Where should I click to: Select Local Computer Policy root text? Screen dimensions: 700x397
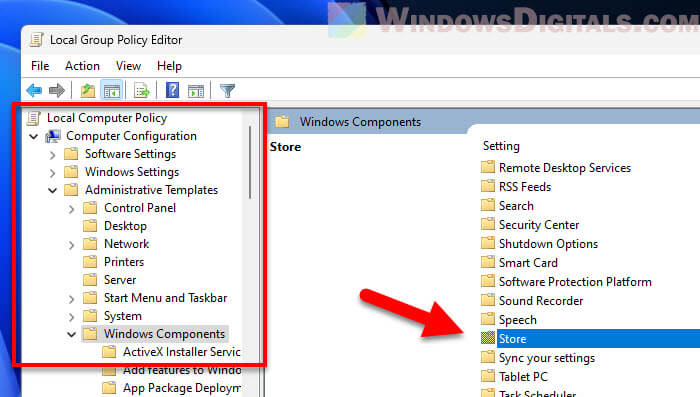pos(107,118)
